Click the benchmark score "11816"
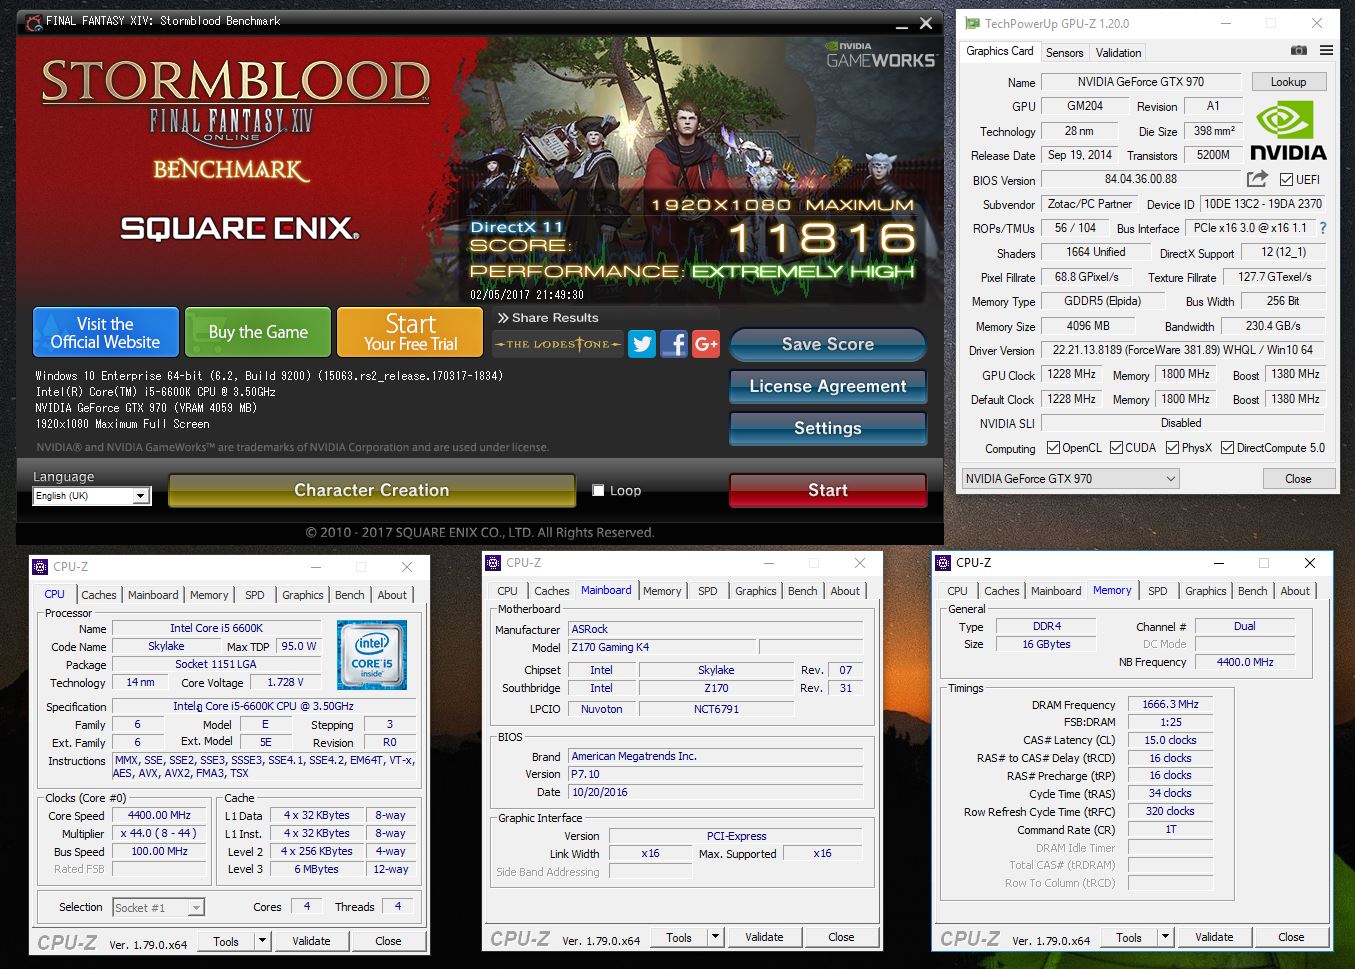The height and width of the screenshot is (969, 1355). coord(822,238)
